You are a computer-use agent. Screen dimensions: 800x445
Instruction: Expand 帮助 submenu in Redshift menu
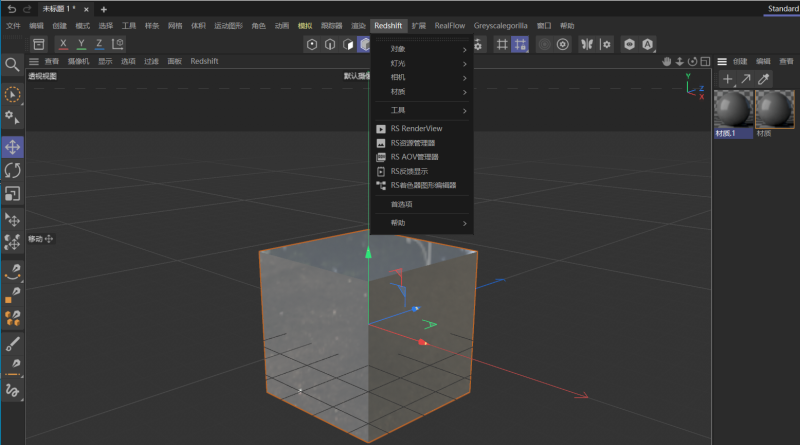[421, 222]
